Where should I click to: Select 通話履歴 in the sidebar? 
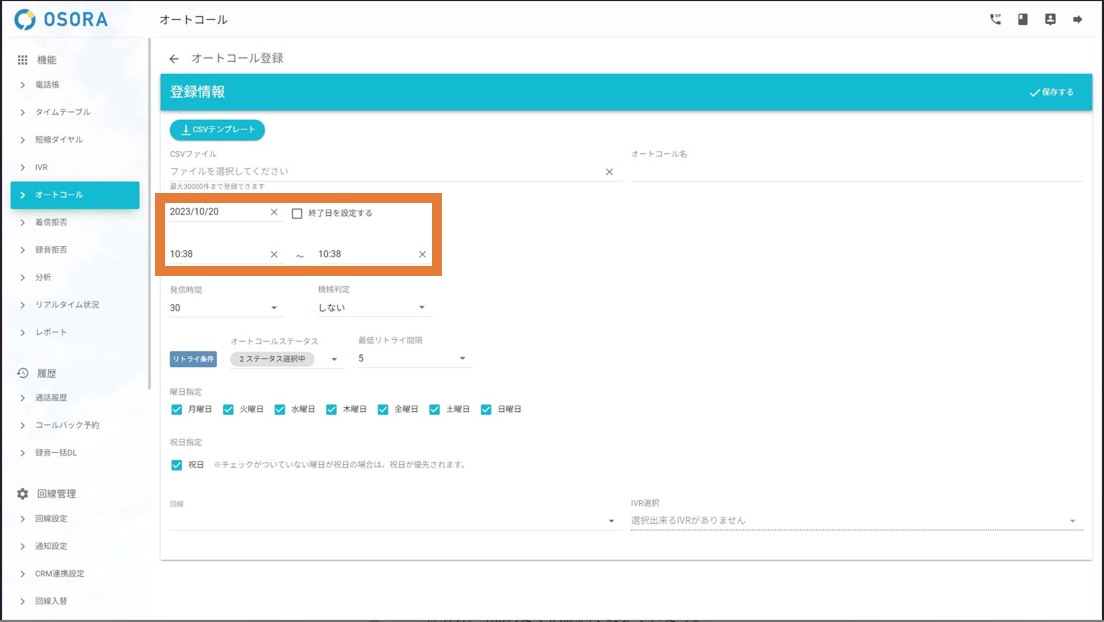52,398
